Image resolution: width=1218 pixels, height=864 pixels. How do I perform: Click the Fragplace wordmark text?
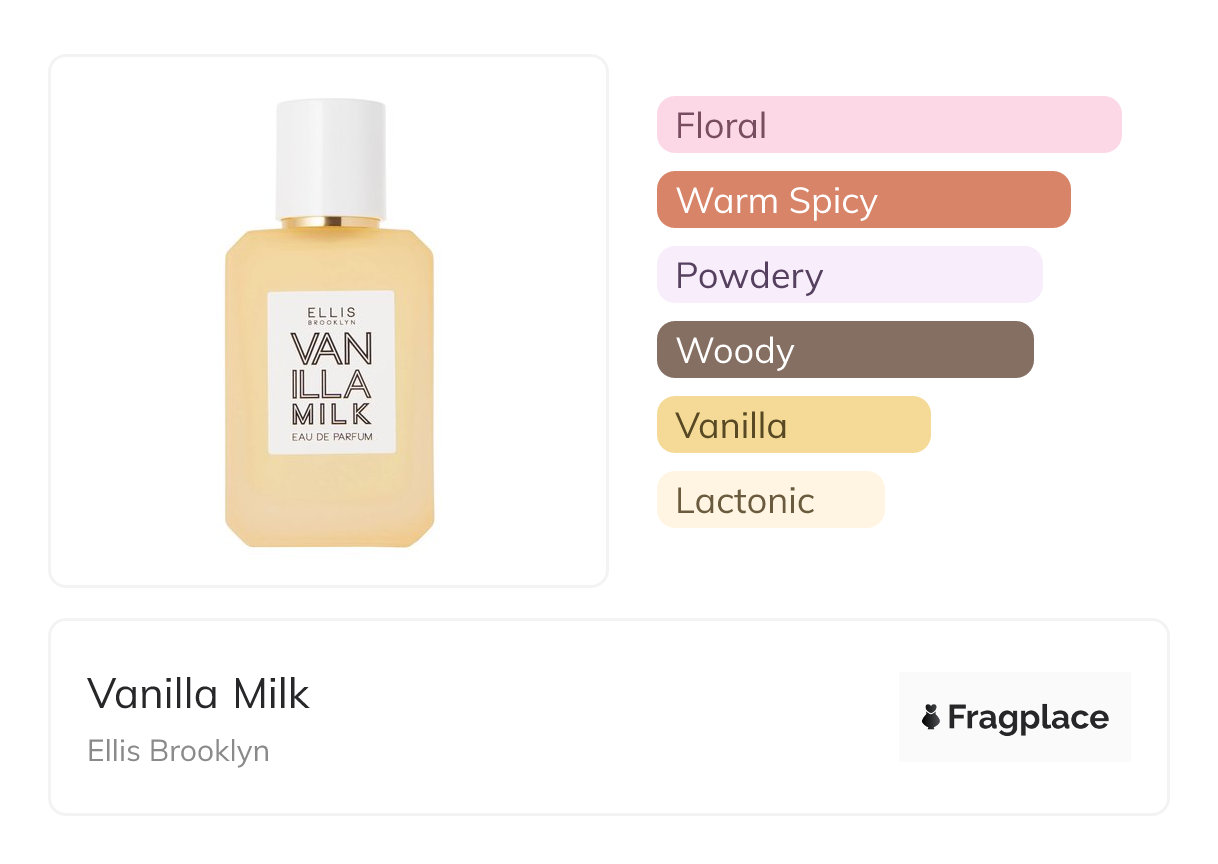tap(1028, 717)
